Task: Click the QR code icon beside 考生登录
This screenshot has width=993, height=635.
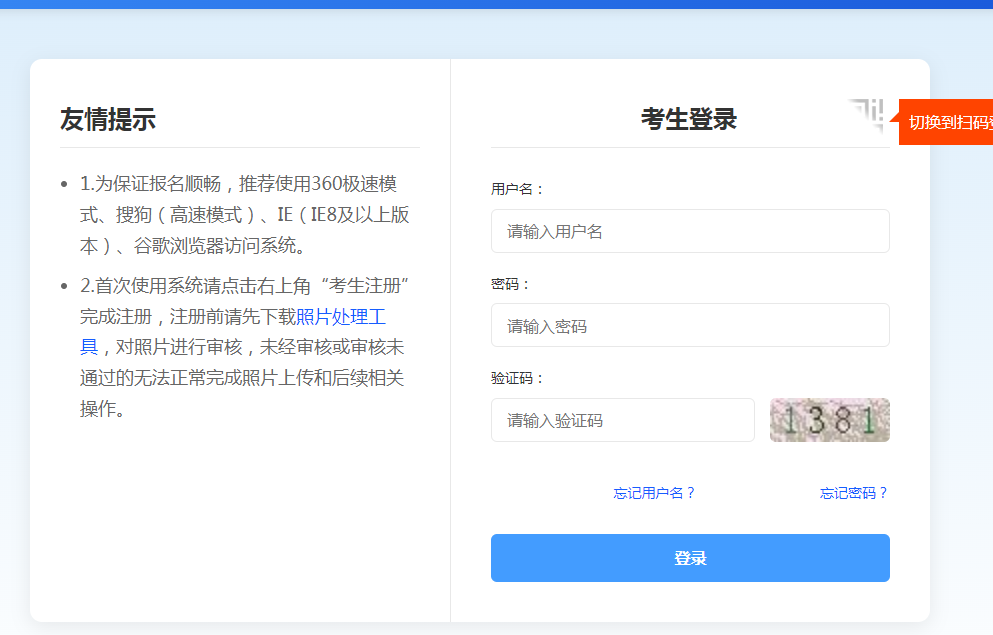Action: [868, 117]
